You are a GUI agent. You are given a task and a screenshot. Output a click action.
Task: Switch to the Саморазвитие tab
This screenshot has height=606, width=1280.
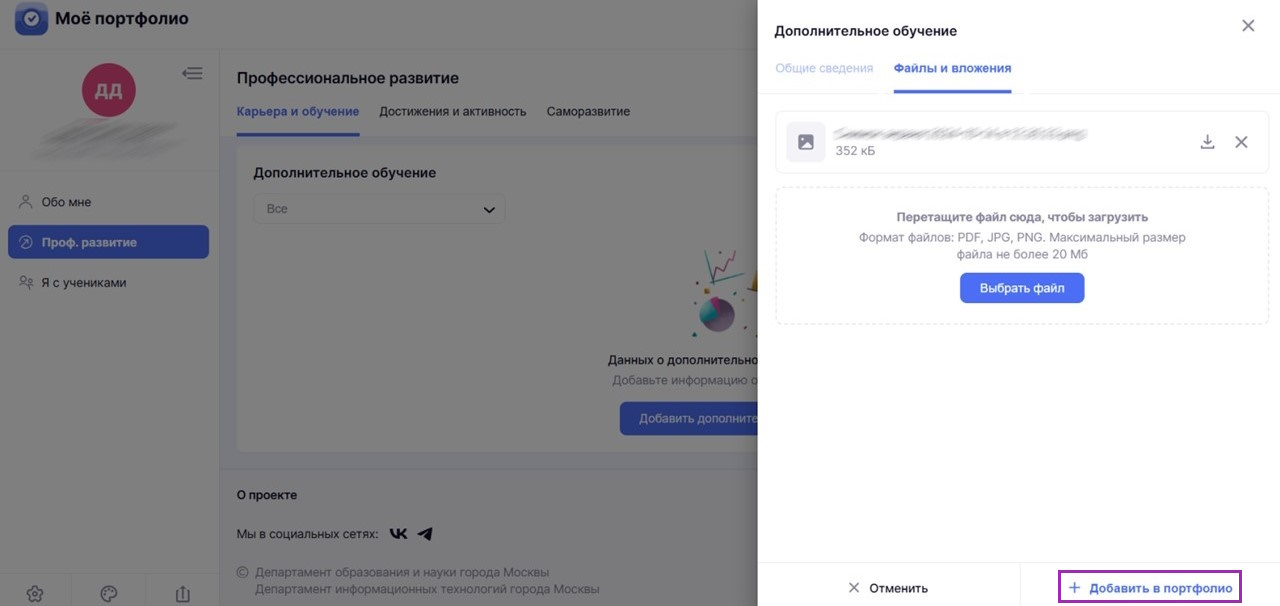pyautogui.click(x=586, y=111)
